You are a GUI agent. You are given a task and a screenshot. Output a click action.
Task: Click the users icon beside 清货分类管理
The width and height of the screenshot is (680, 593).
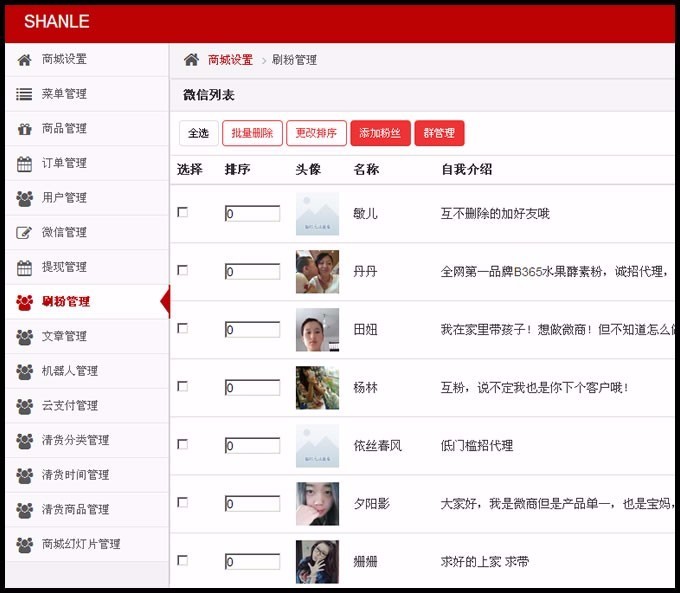pos(24,441)
